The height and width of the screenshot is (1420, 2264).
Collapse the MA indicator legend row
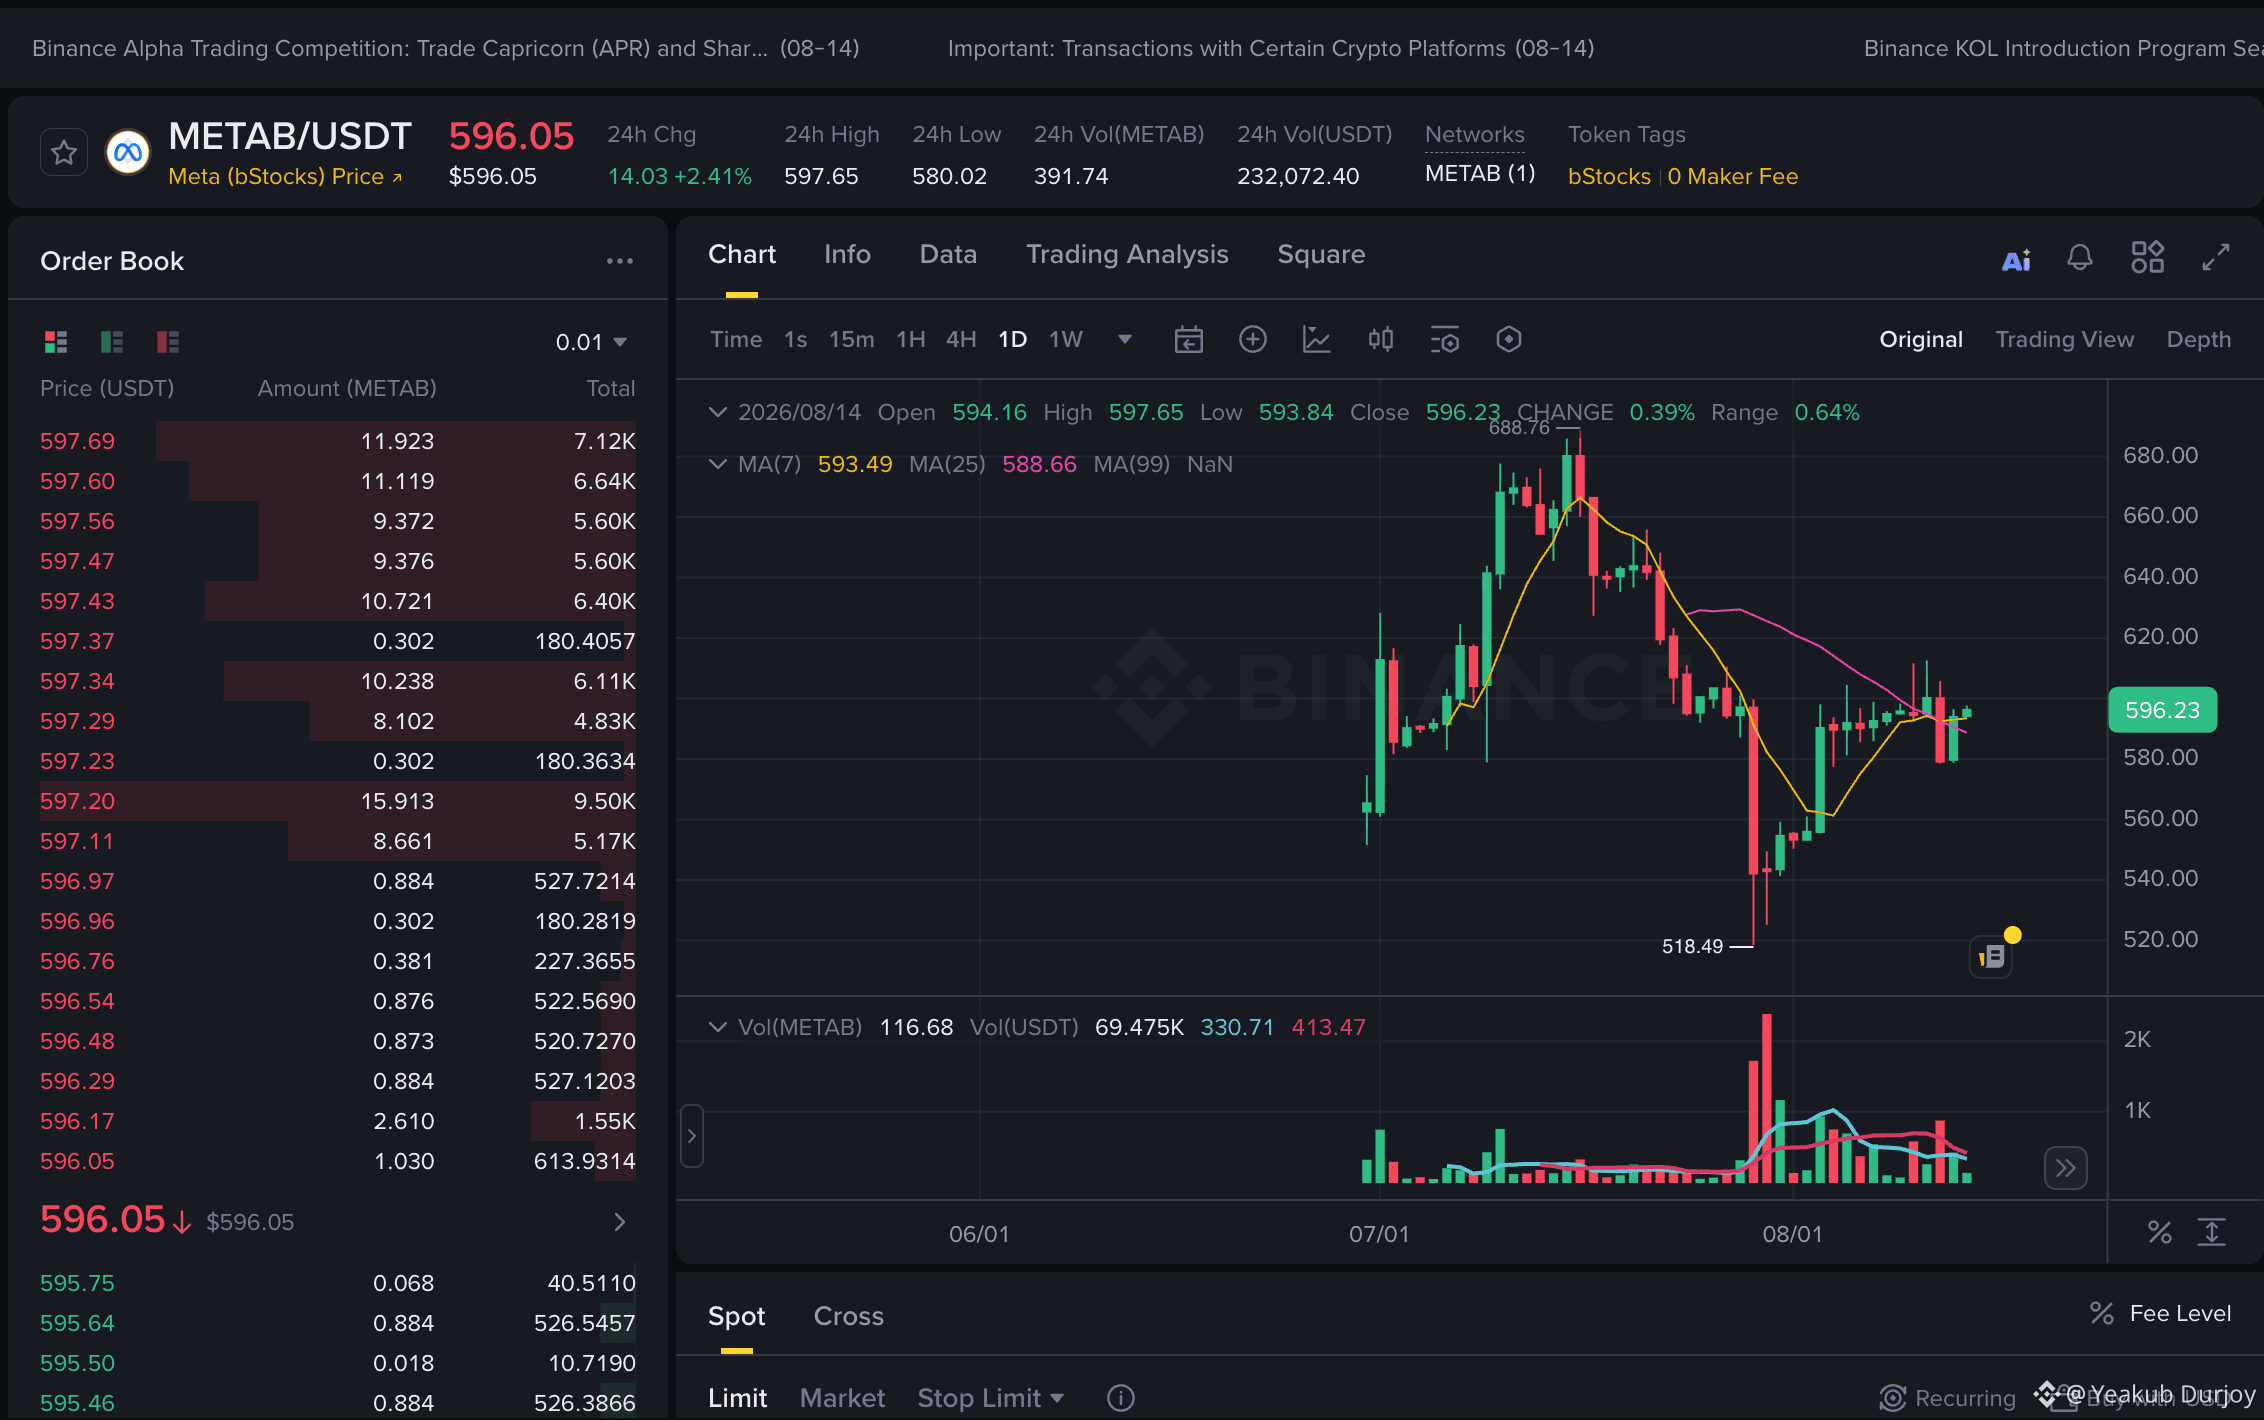717,464
